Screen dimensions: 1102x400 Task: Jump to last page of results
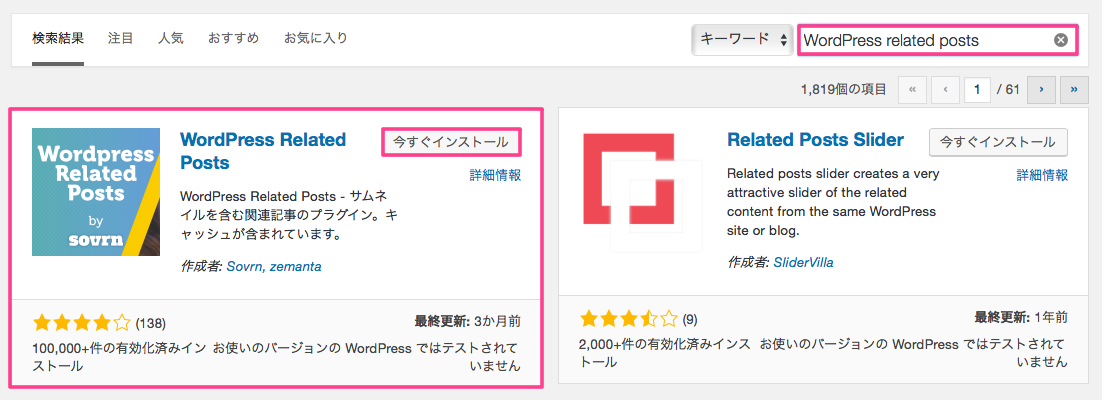1074,89
